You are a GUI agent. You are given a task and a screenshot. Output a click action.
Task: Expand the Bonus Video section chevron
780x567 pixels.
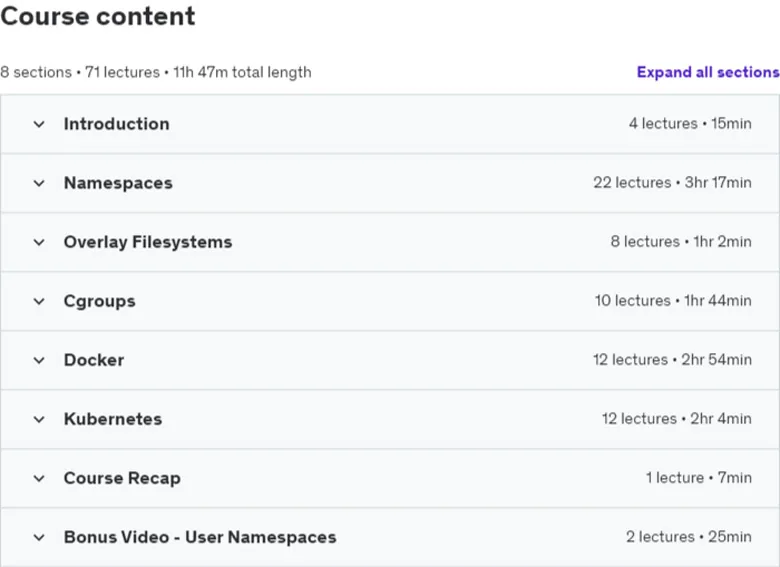[39, 537]
